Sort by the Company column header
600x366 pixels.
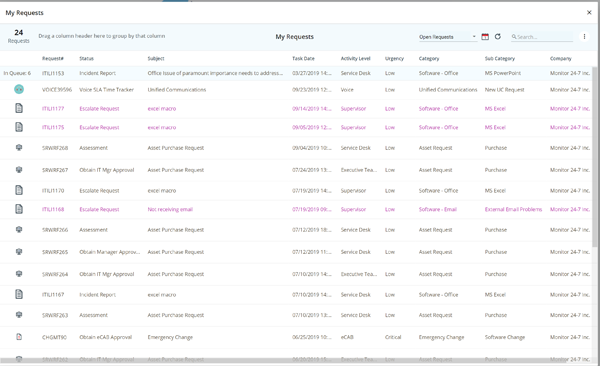point(561,59)
